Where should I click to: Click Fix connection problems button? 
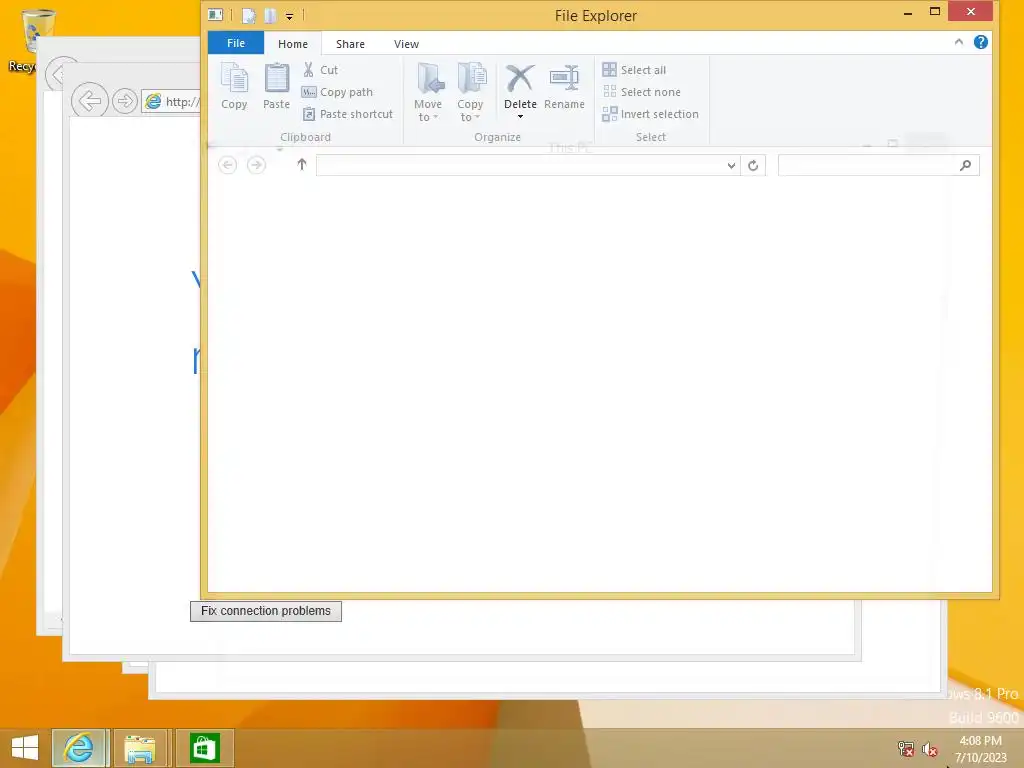pos(266,611)
